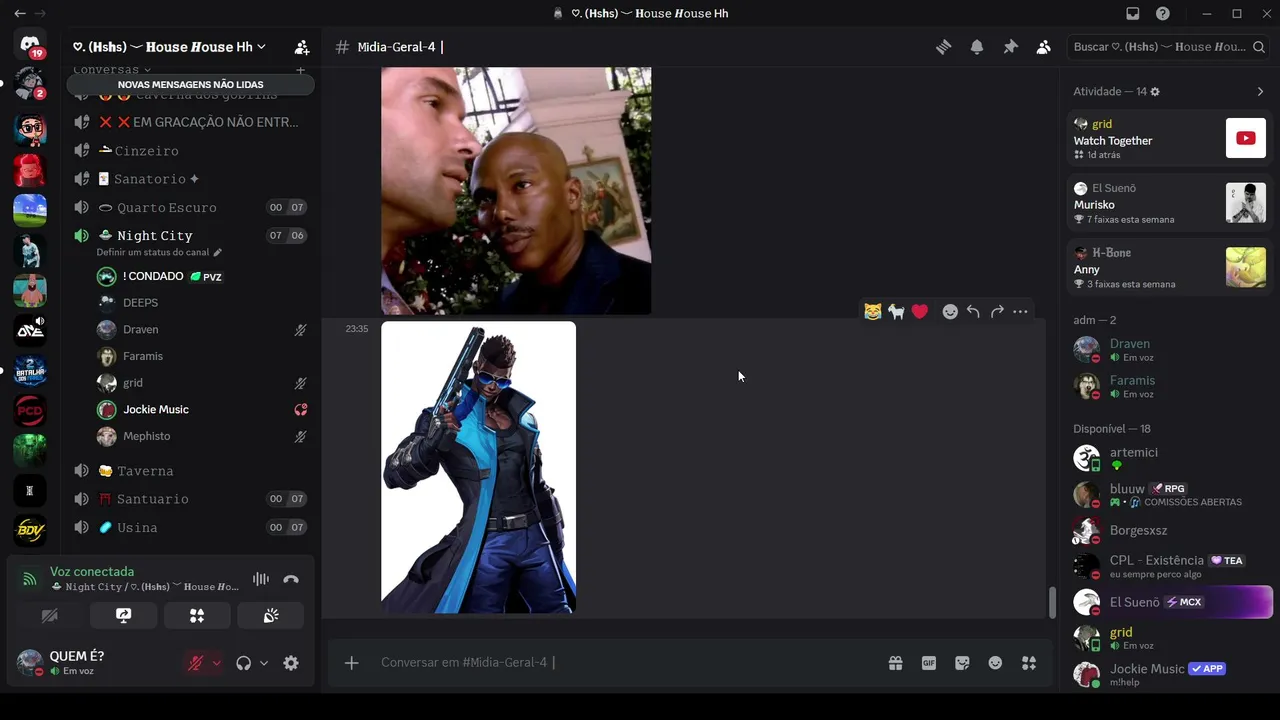Join the Quarto Escuro voice channel
The height and width of the screenshot is (720, 1280).
(190, 208)
